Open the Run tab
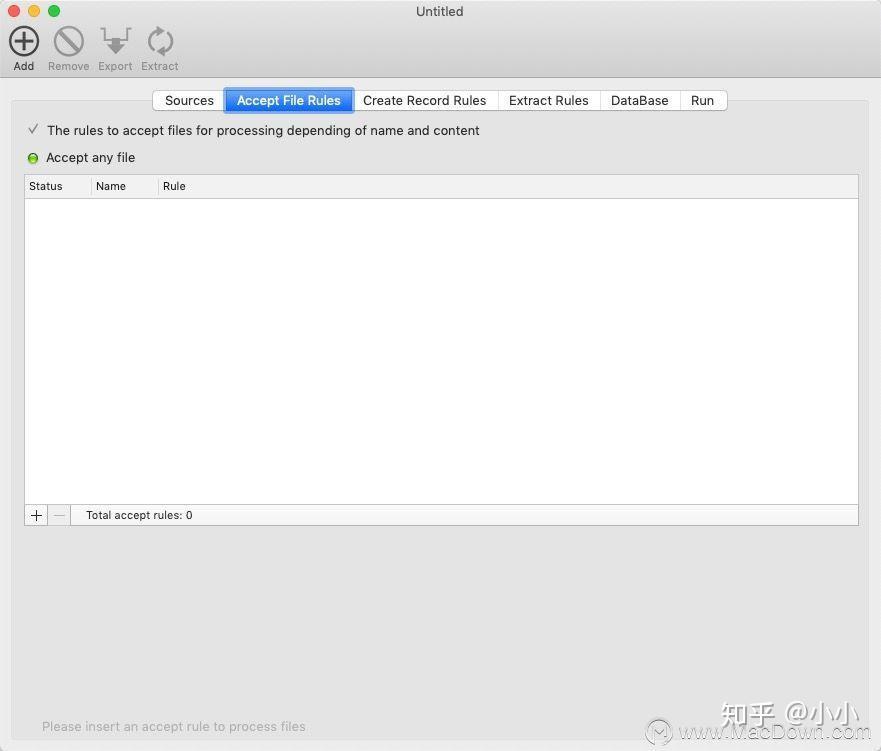The image size is (881, 751). 702,100
